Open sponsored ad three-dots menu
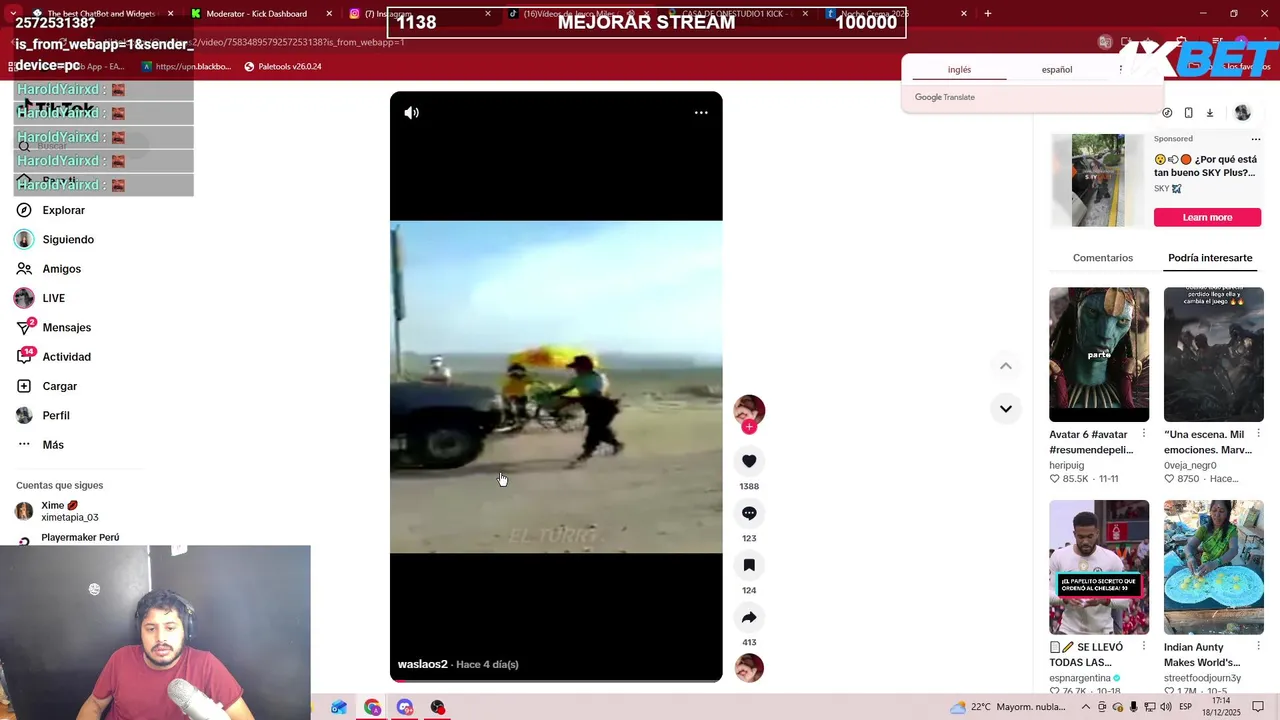Image resolution: width=1280 pixels, height=720 pixels. tap(1256, 139)
